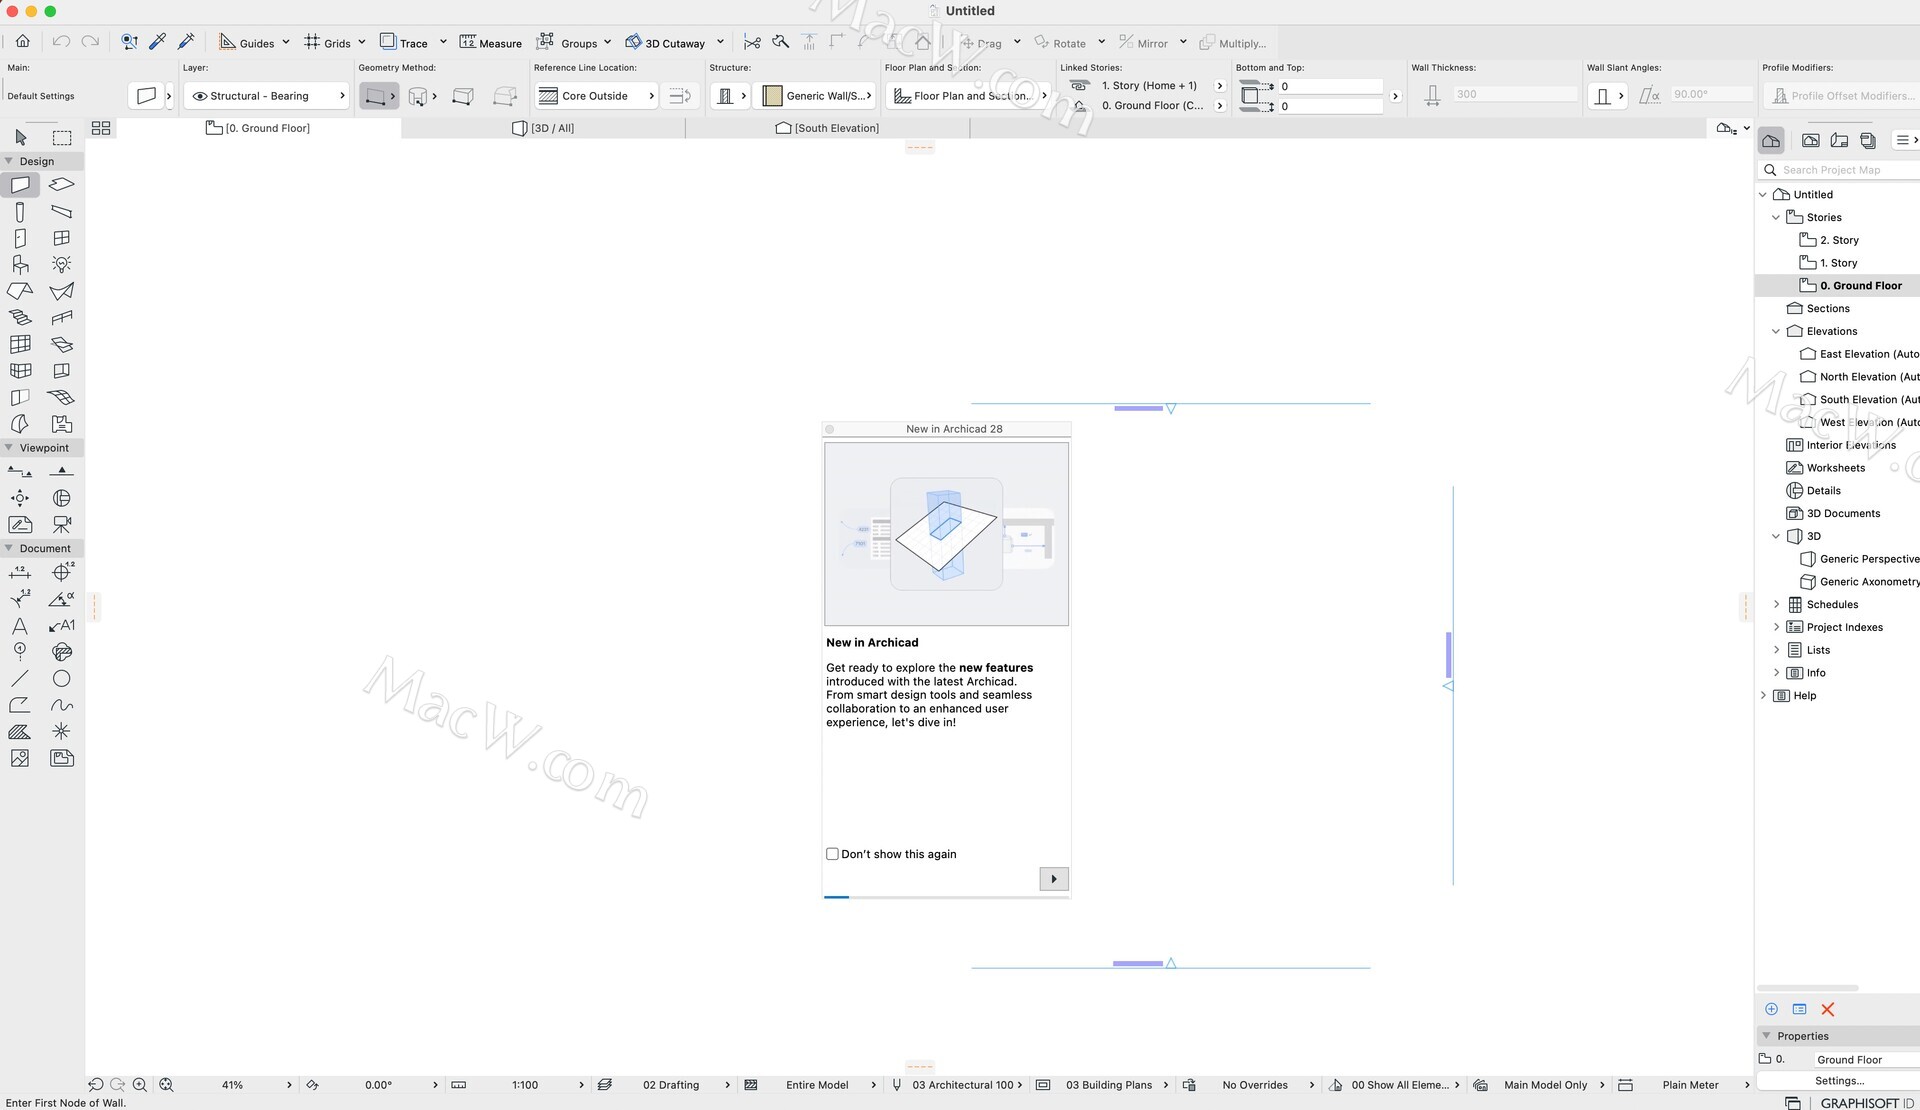Click the dialog progress bar
1920x1110 pixels.
click(946, 897)
